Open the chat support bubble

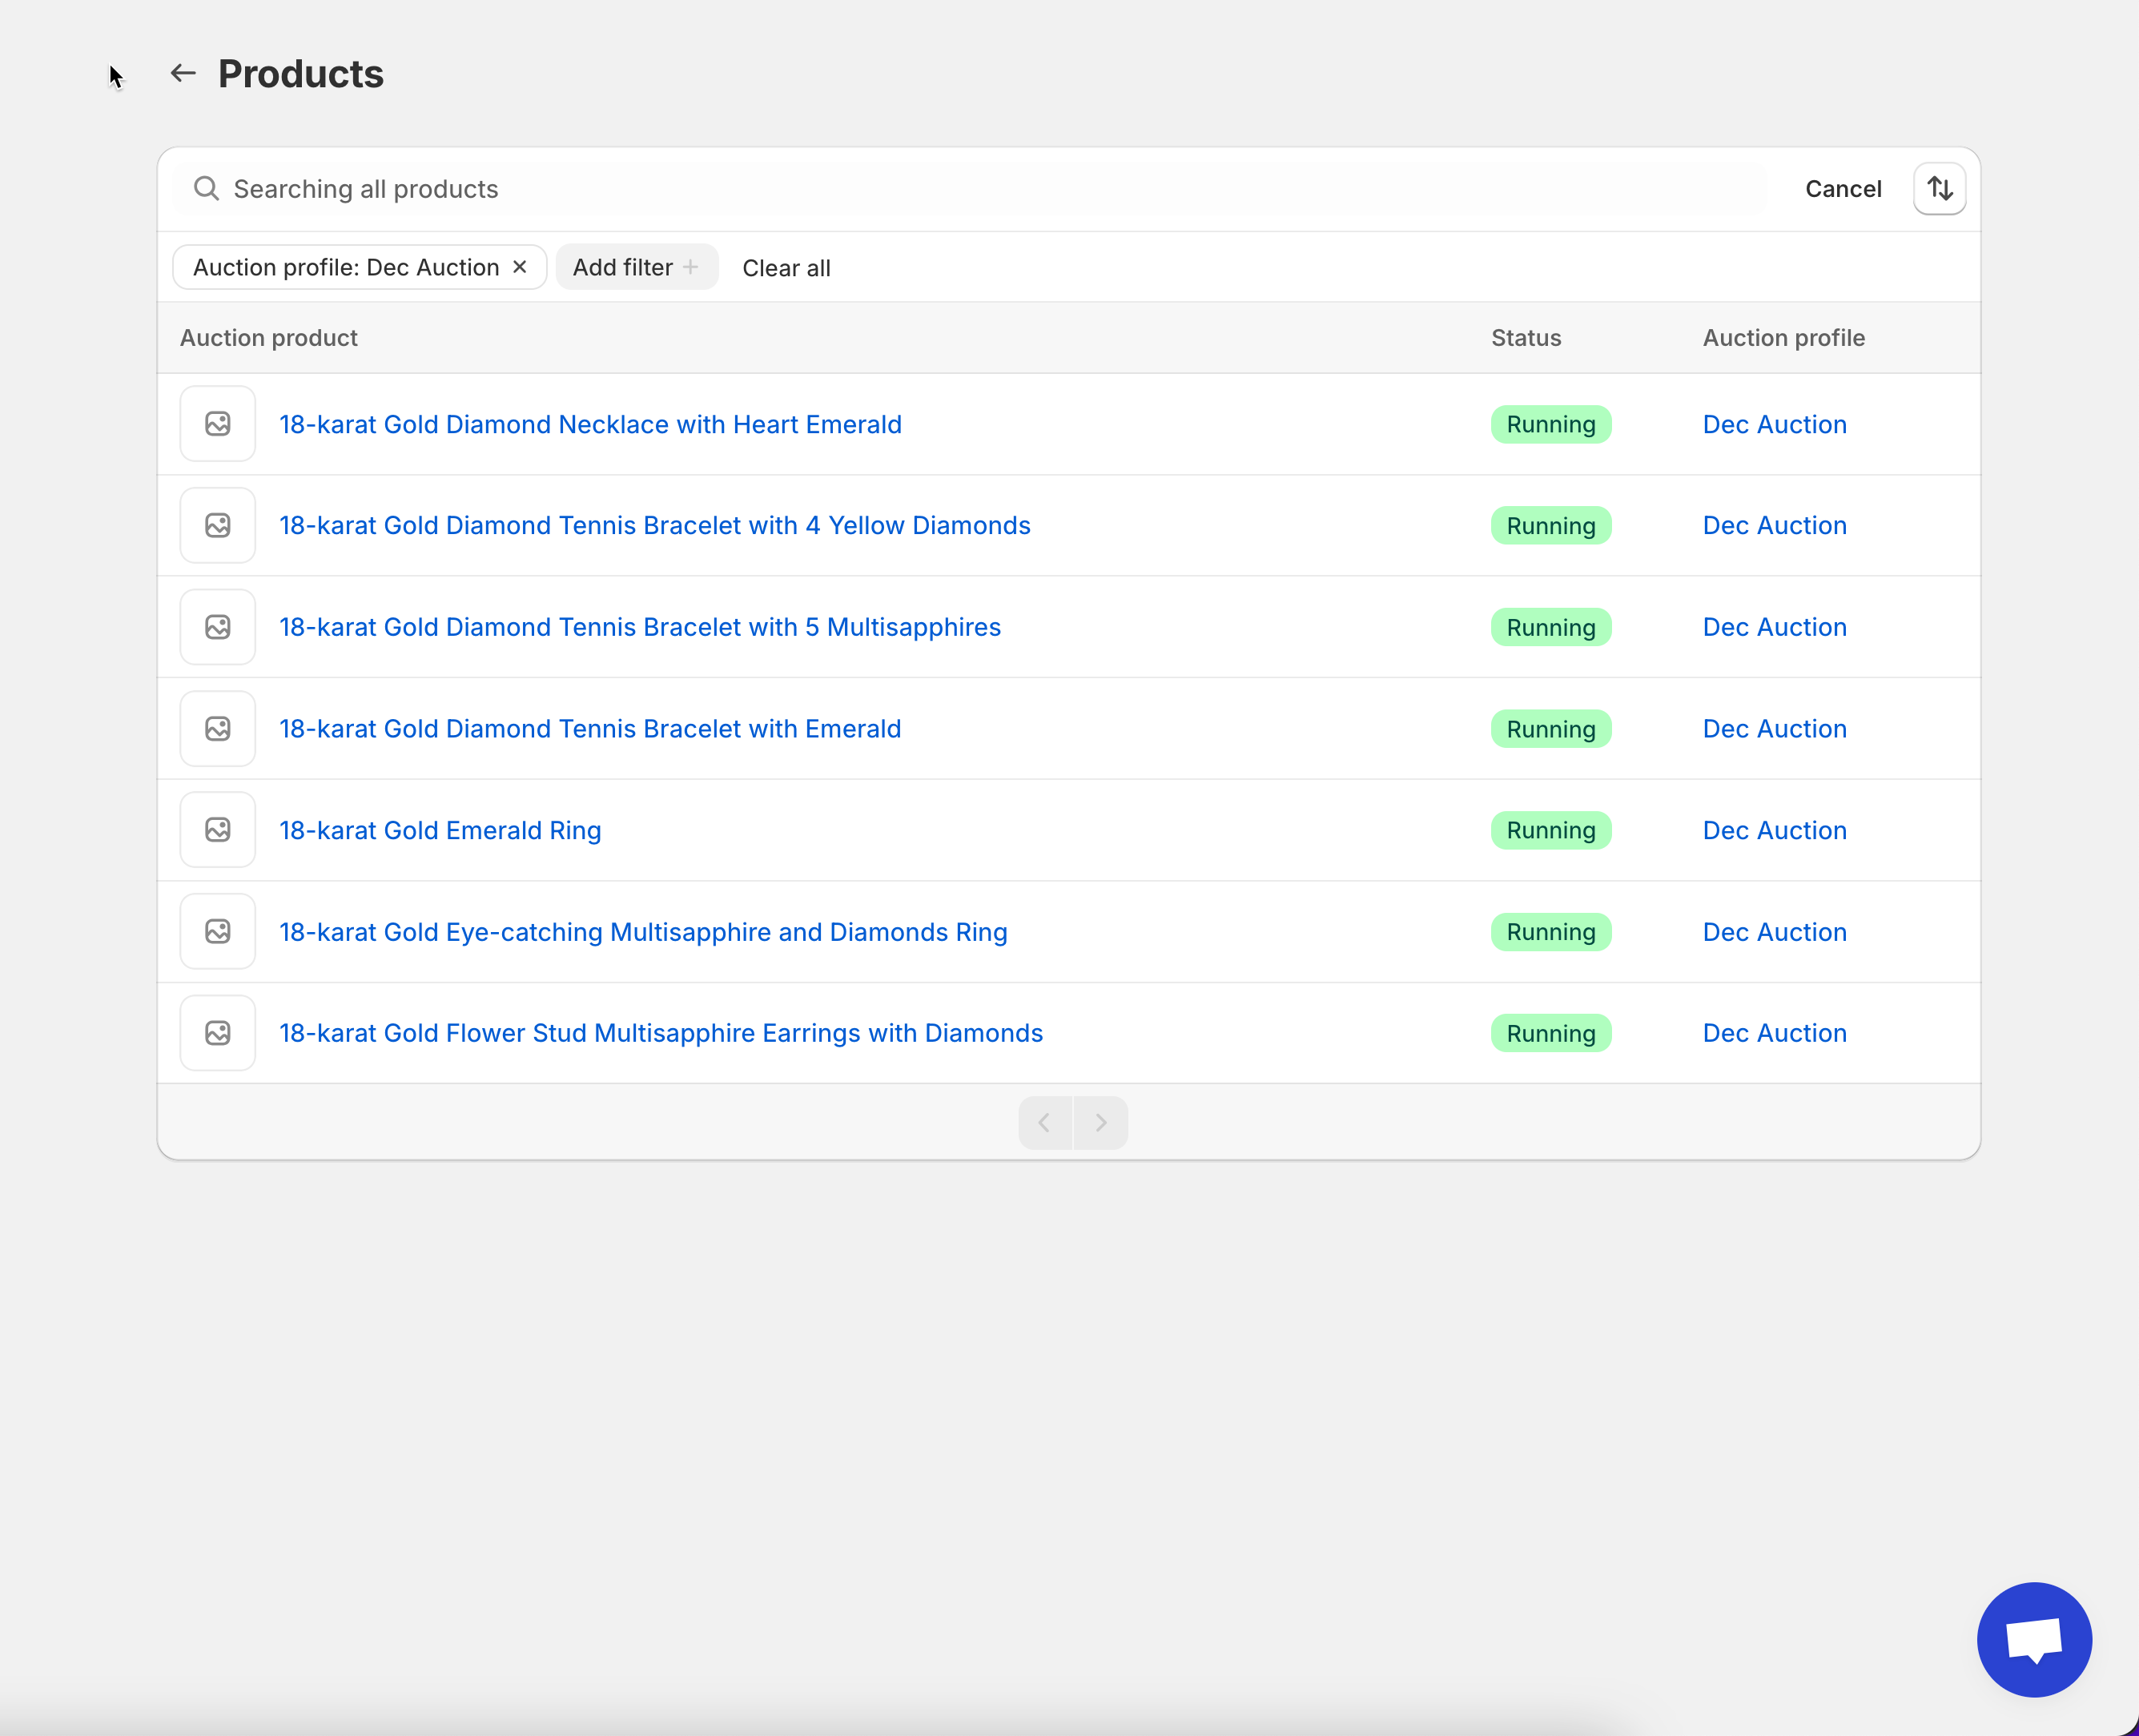tap(2033, 1639)
